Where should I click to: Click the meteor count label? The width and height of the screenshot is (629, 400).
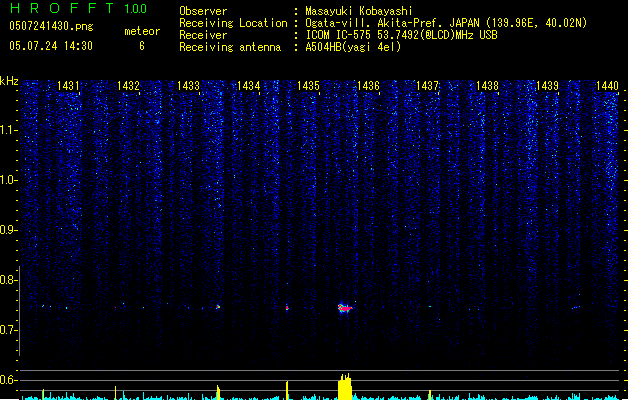pos(142,31)
